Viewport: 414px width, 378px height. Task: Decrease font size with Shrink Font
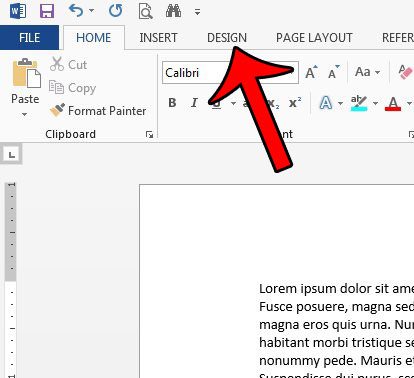(x=333, y=72)
